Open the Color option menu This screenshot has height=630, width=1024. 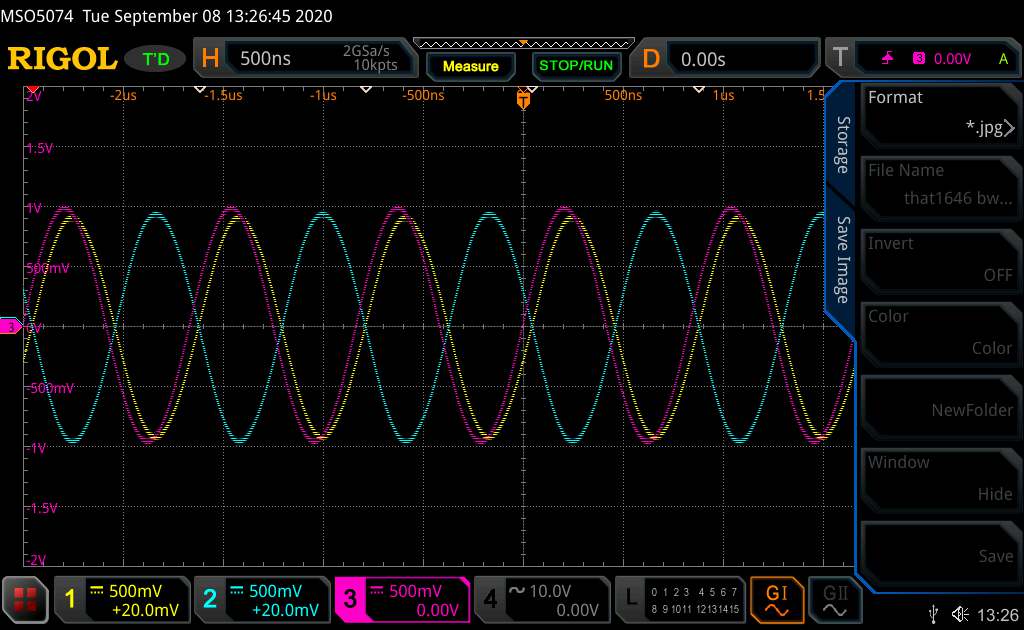938,332
